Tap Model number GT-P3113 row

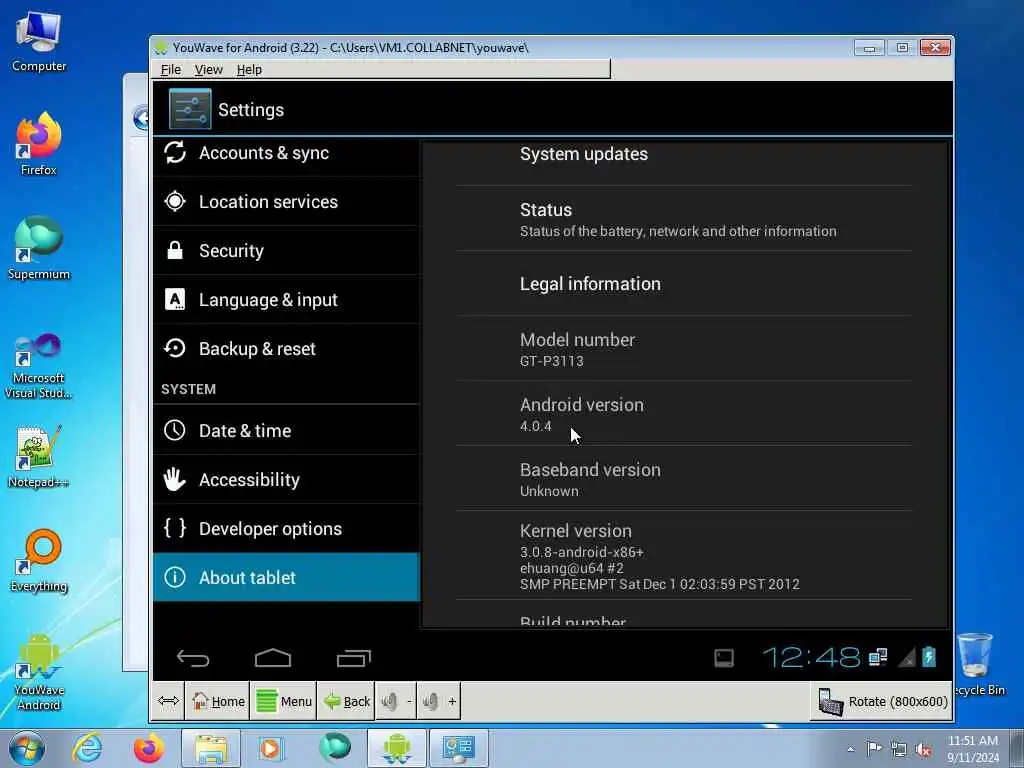pyautogui.click(x=684, y=349)
